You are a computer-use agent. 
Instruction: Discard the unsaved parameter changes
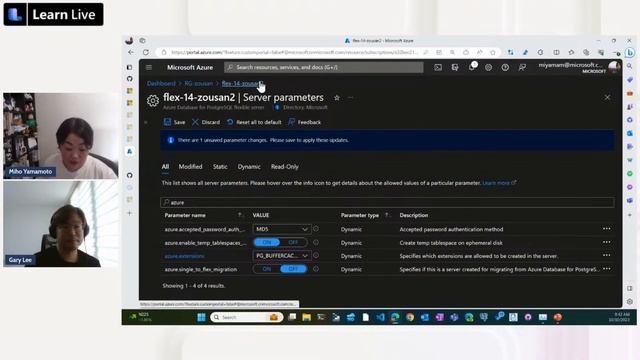pos(206,122)
